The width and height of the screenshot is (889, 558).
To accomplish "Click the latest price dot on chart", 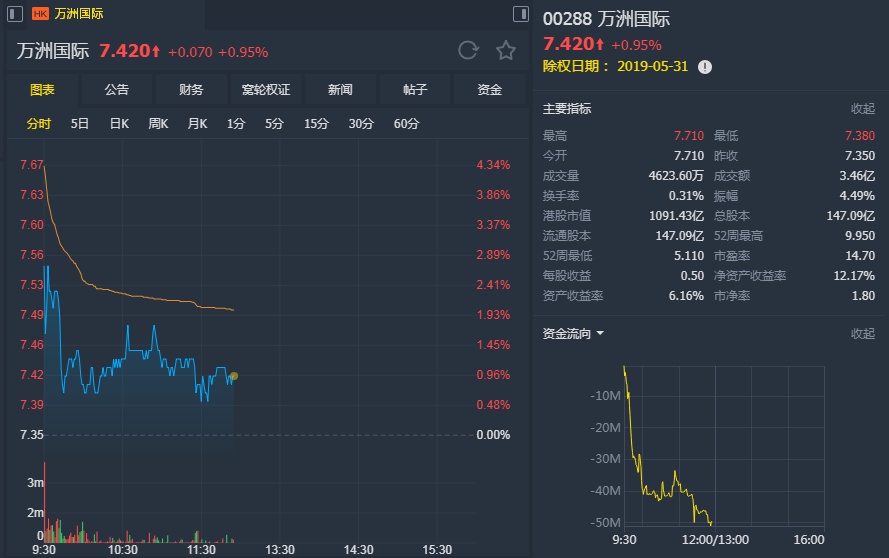I will pos(234,376).
